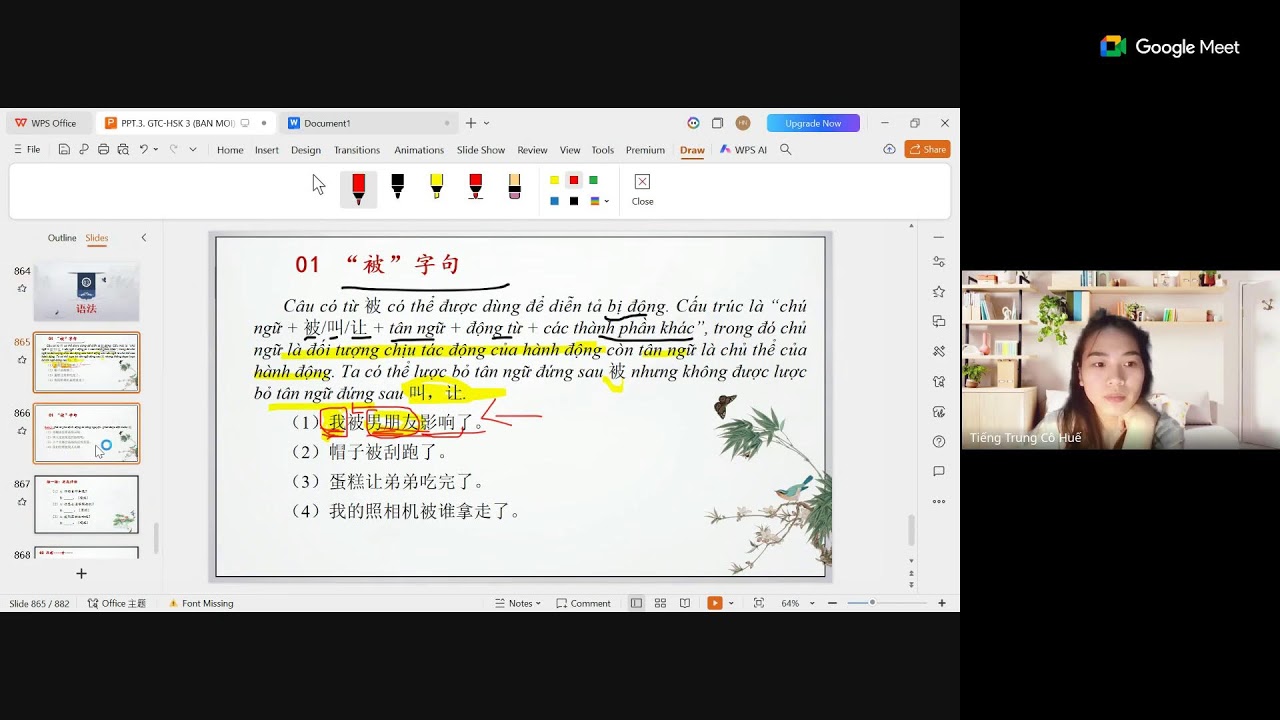This screenshot has height=720, width=1280.
Task: Select slide 864 thumbnail
Action: point(87,291)
